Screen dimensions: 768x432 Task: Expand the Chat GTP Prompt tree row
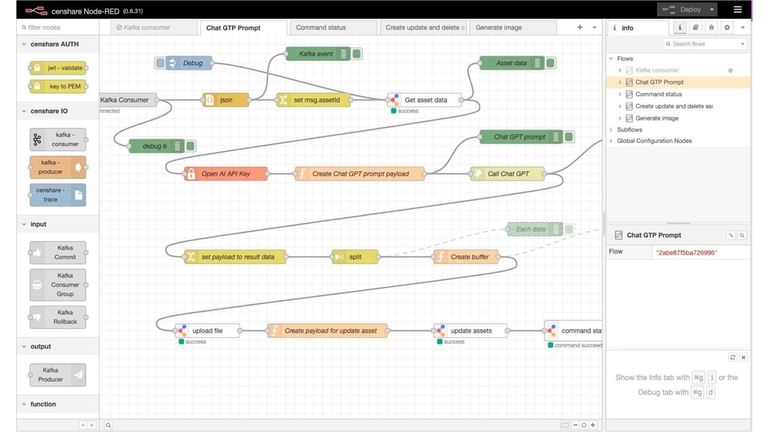point(620,82)
